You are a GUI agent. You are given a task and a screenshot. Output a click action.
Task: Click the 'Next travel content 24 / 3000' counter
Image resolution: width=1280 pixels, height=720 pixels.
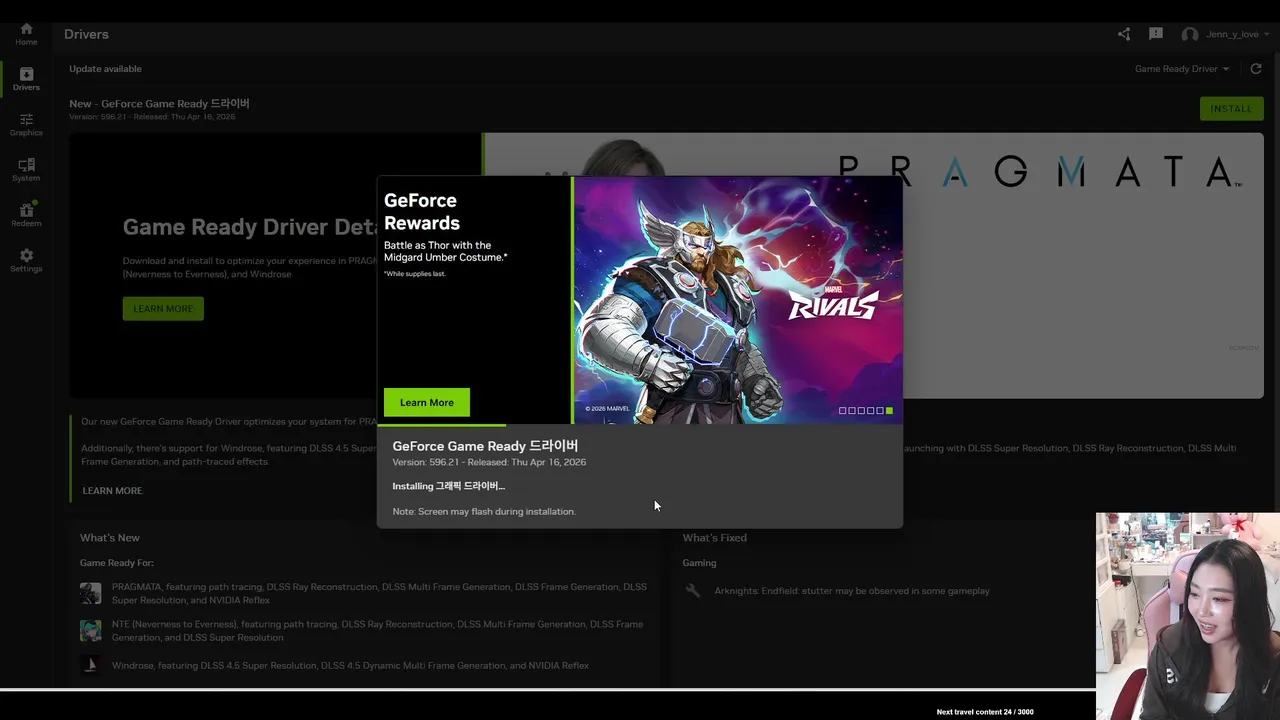pos(985,712)
